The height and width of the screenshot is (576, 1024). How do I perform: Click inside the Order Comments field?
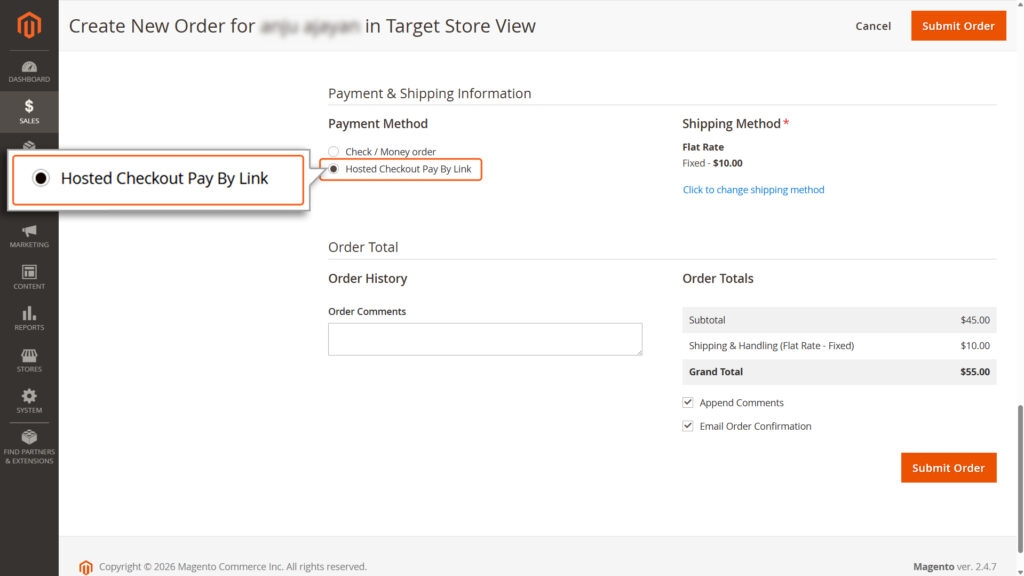(484, 339)
